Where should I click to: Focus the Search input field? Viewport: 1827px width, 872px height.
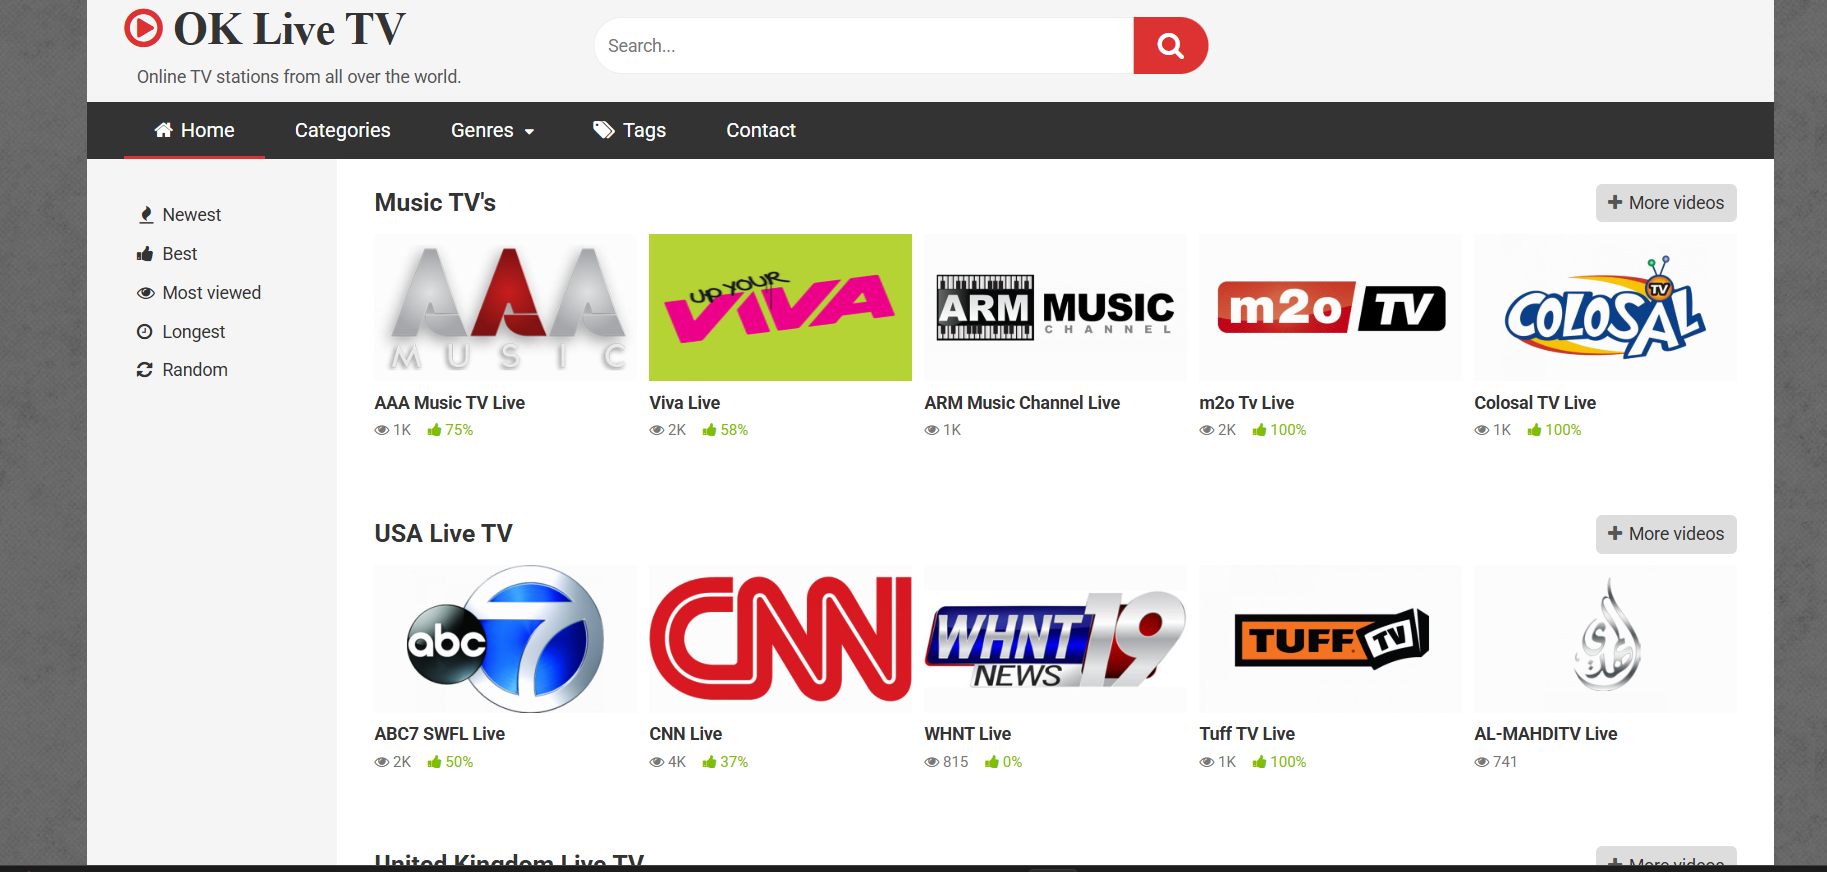pos(864,45)
